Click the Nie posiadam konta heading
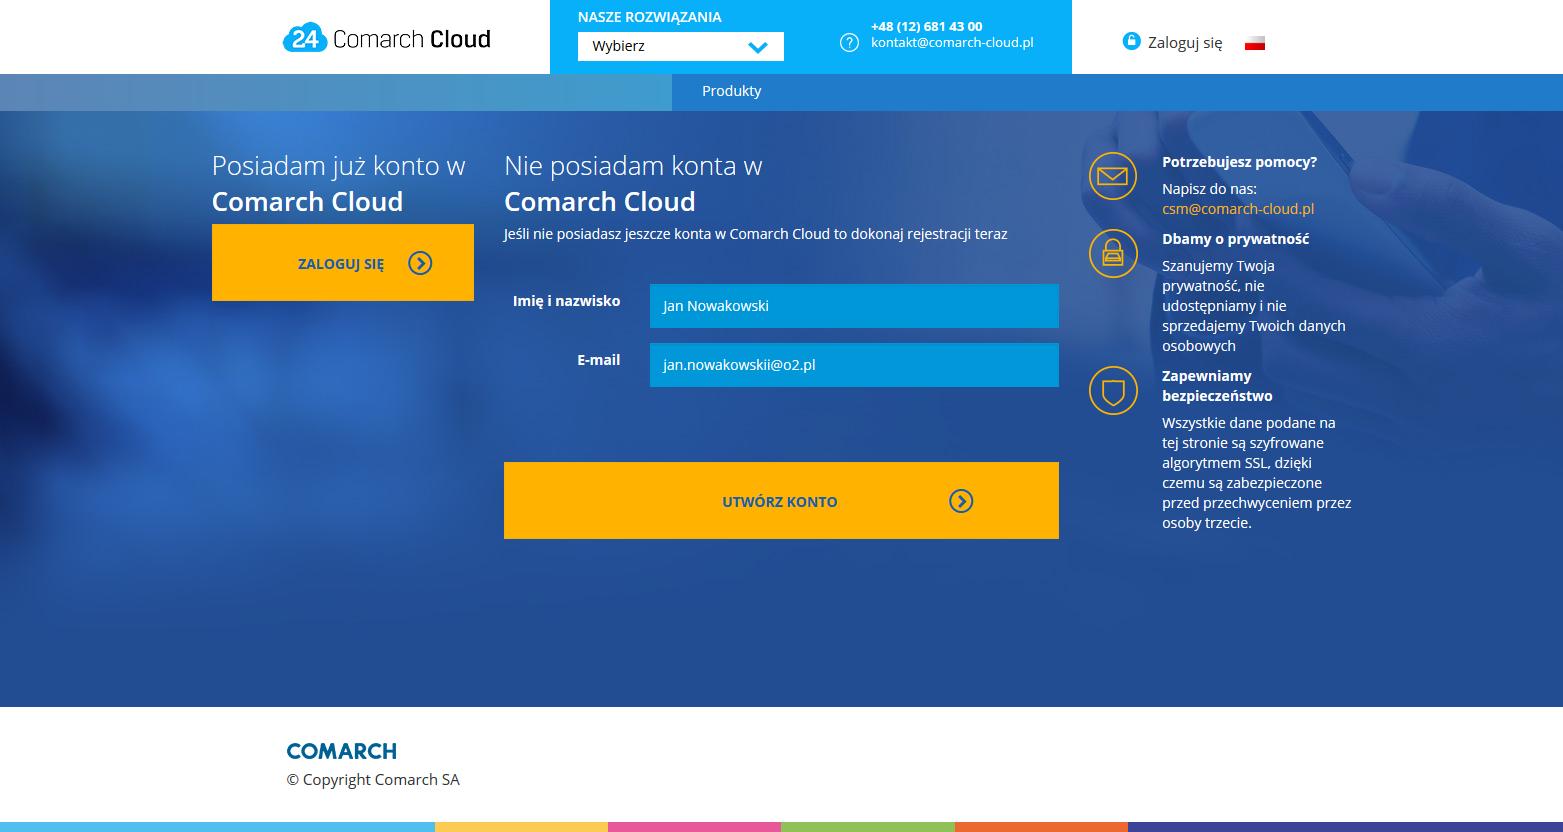 click(x=633, y=184)
